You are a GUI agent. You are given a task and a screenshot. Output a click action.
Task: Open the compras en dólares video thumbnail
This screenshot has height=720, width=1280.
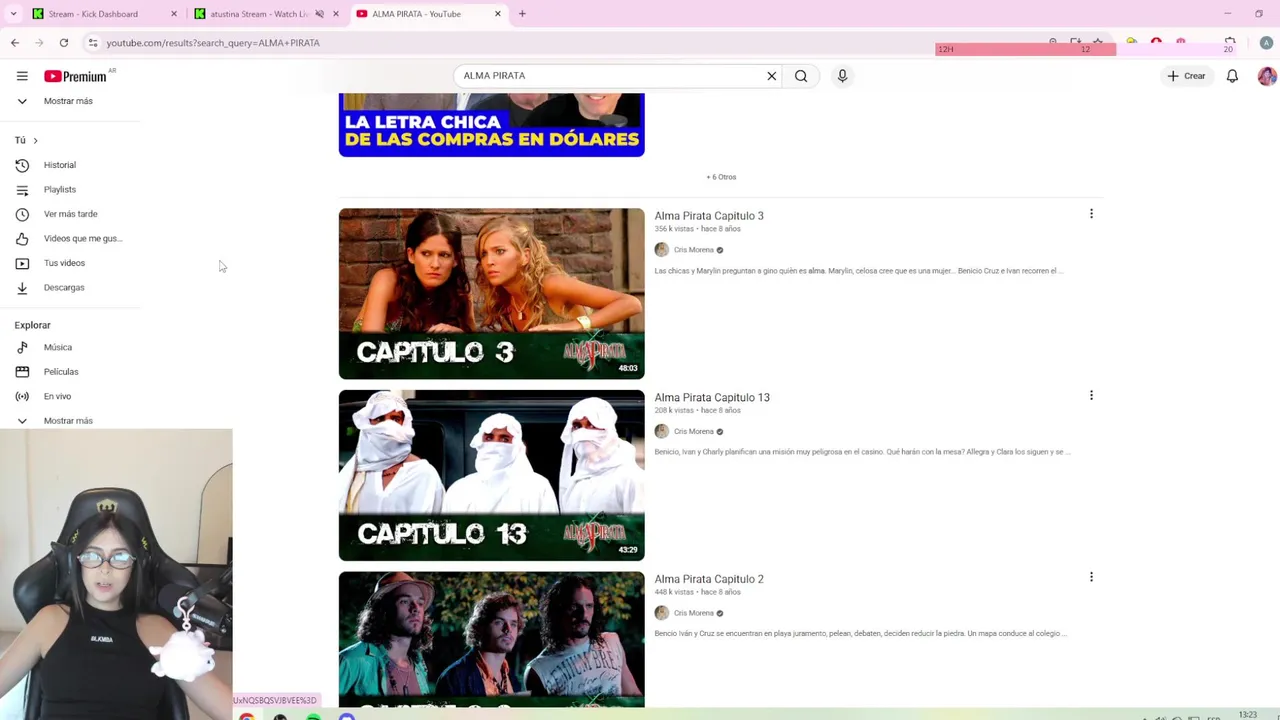click(491, 125)
